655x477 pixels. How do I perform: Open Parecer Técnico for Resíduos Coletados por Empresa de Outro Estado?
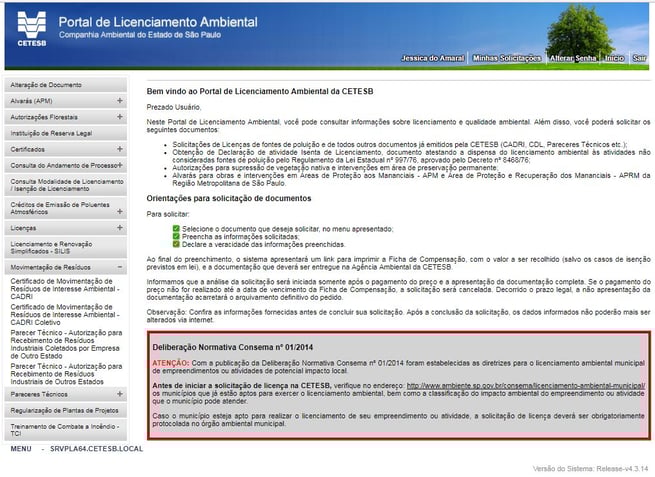(x=66, y=344)
